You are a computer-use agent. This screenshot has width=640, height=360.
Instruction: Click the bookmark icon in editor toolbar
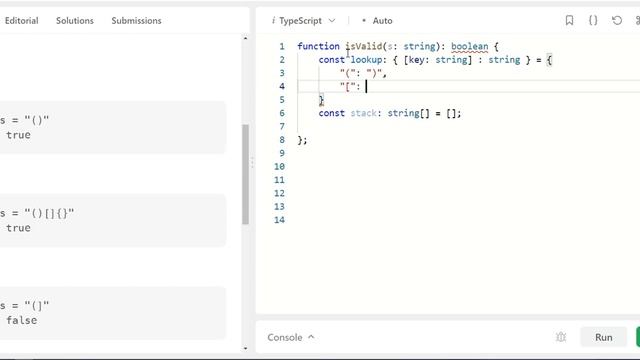569,20
